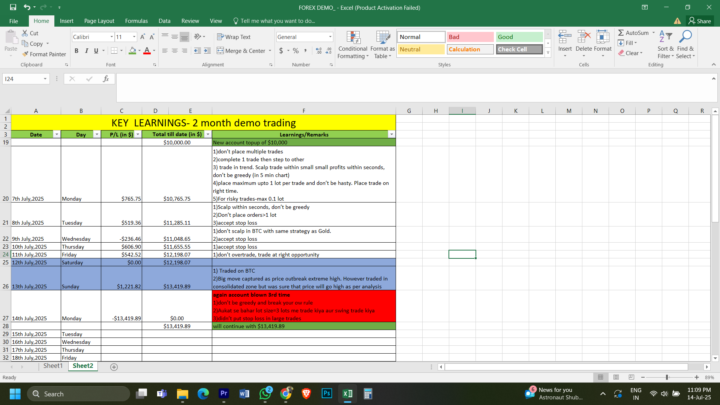Toggle Wrap Text on selected cell
This screenshot has height=405, width=720.
point(234,37)
